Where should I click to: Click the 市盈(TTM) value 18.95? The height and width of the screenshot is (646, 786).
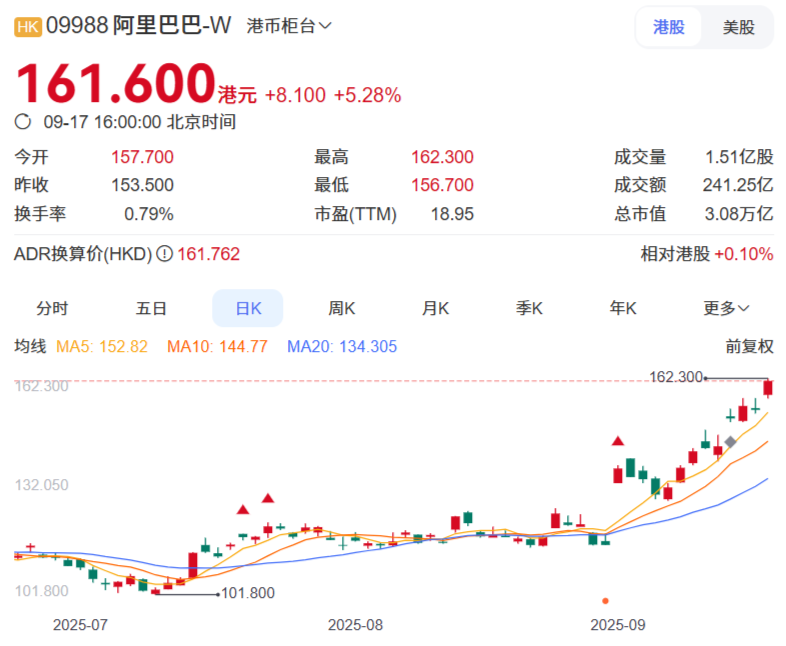click(x=452, y=214)
